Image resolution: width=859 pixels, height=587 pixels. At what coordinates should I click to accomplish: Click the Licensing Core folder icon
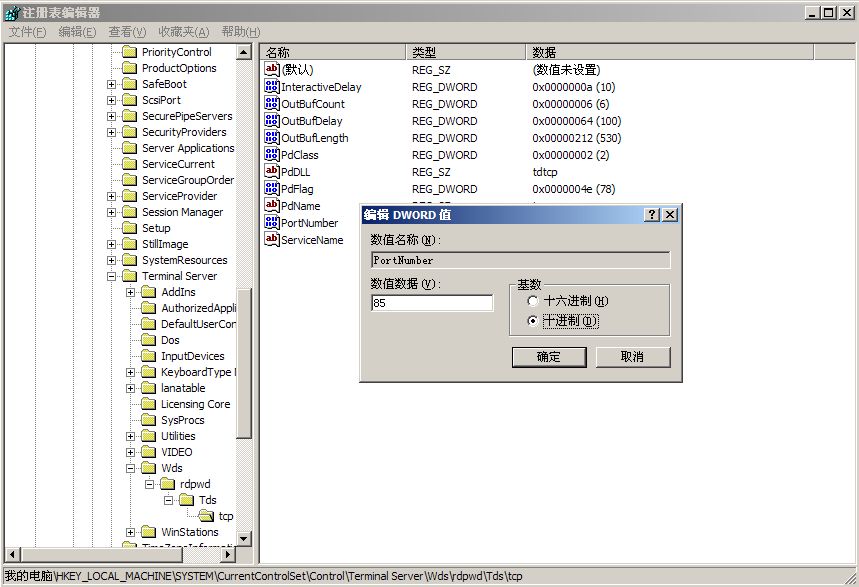tap(148, 404)
